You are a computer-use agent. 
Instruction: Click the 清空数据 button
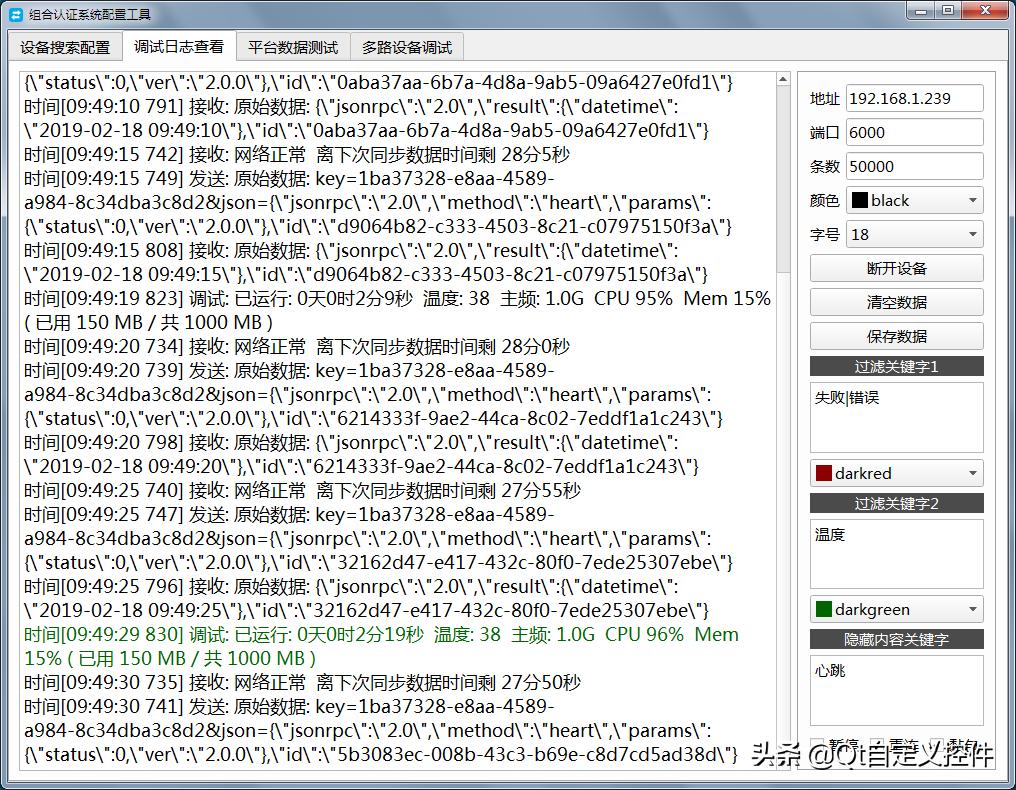point(896,302)
